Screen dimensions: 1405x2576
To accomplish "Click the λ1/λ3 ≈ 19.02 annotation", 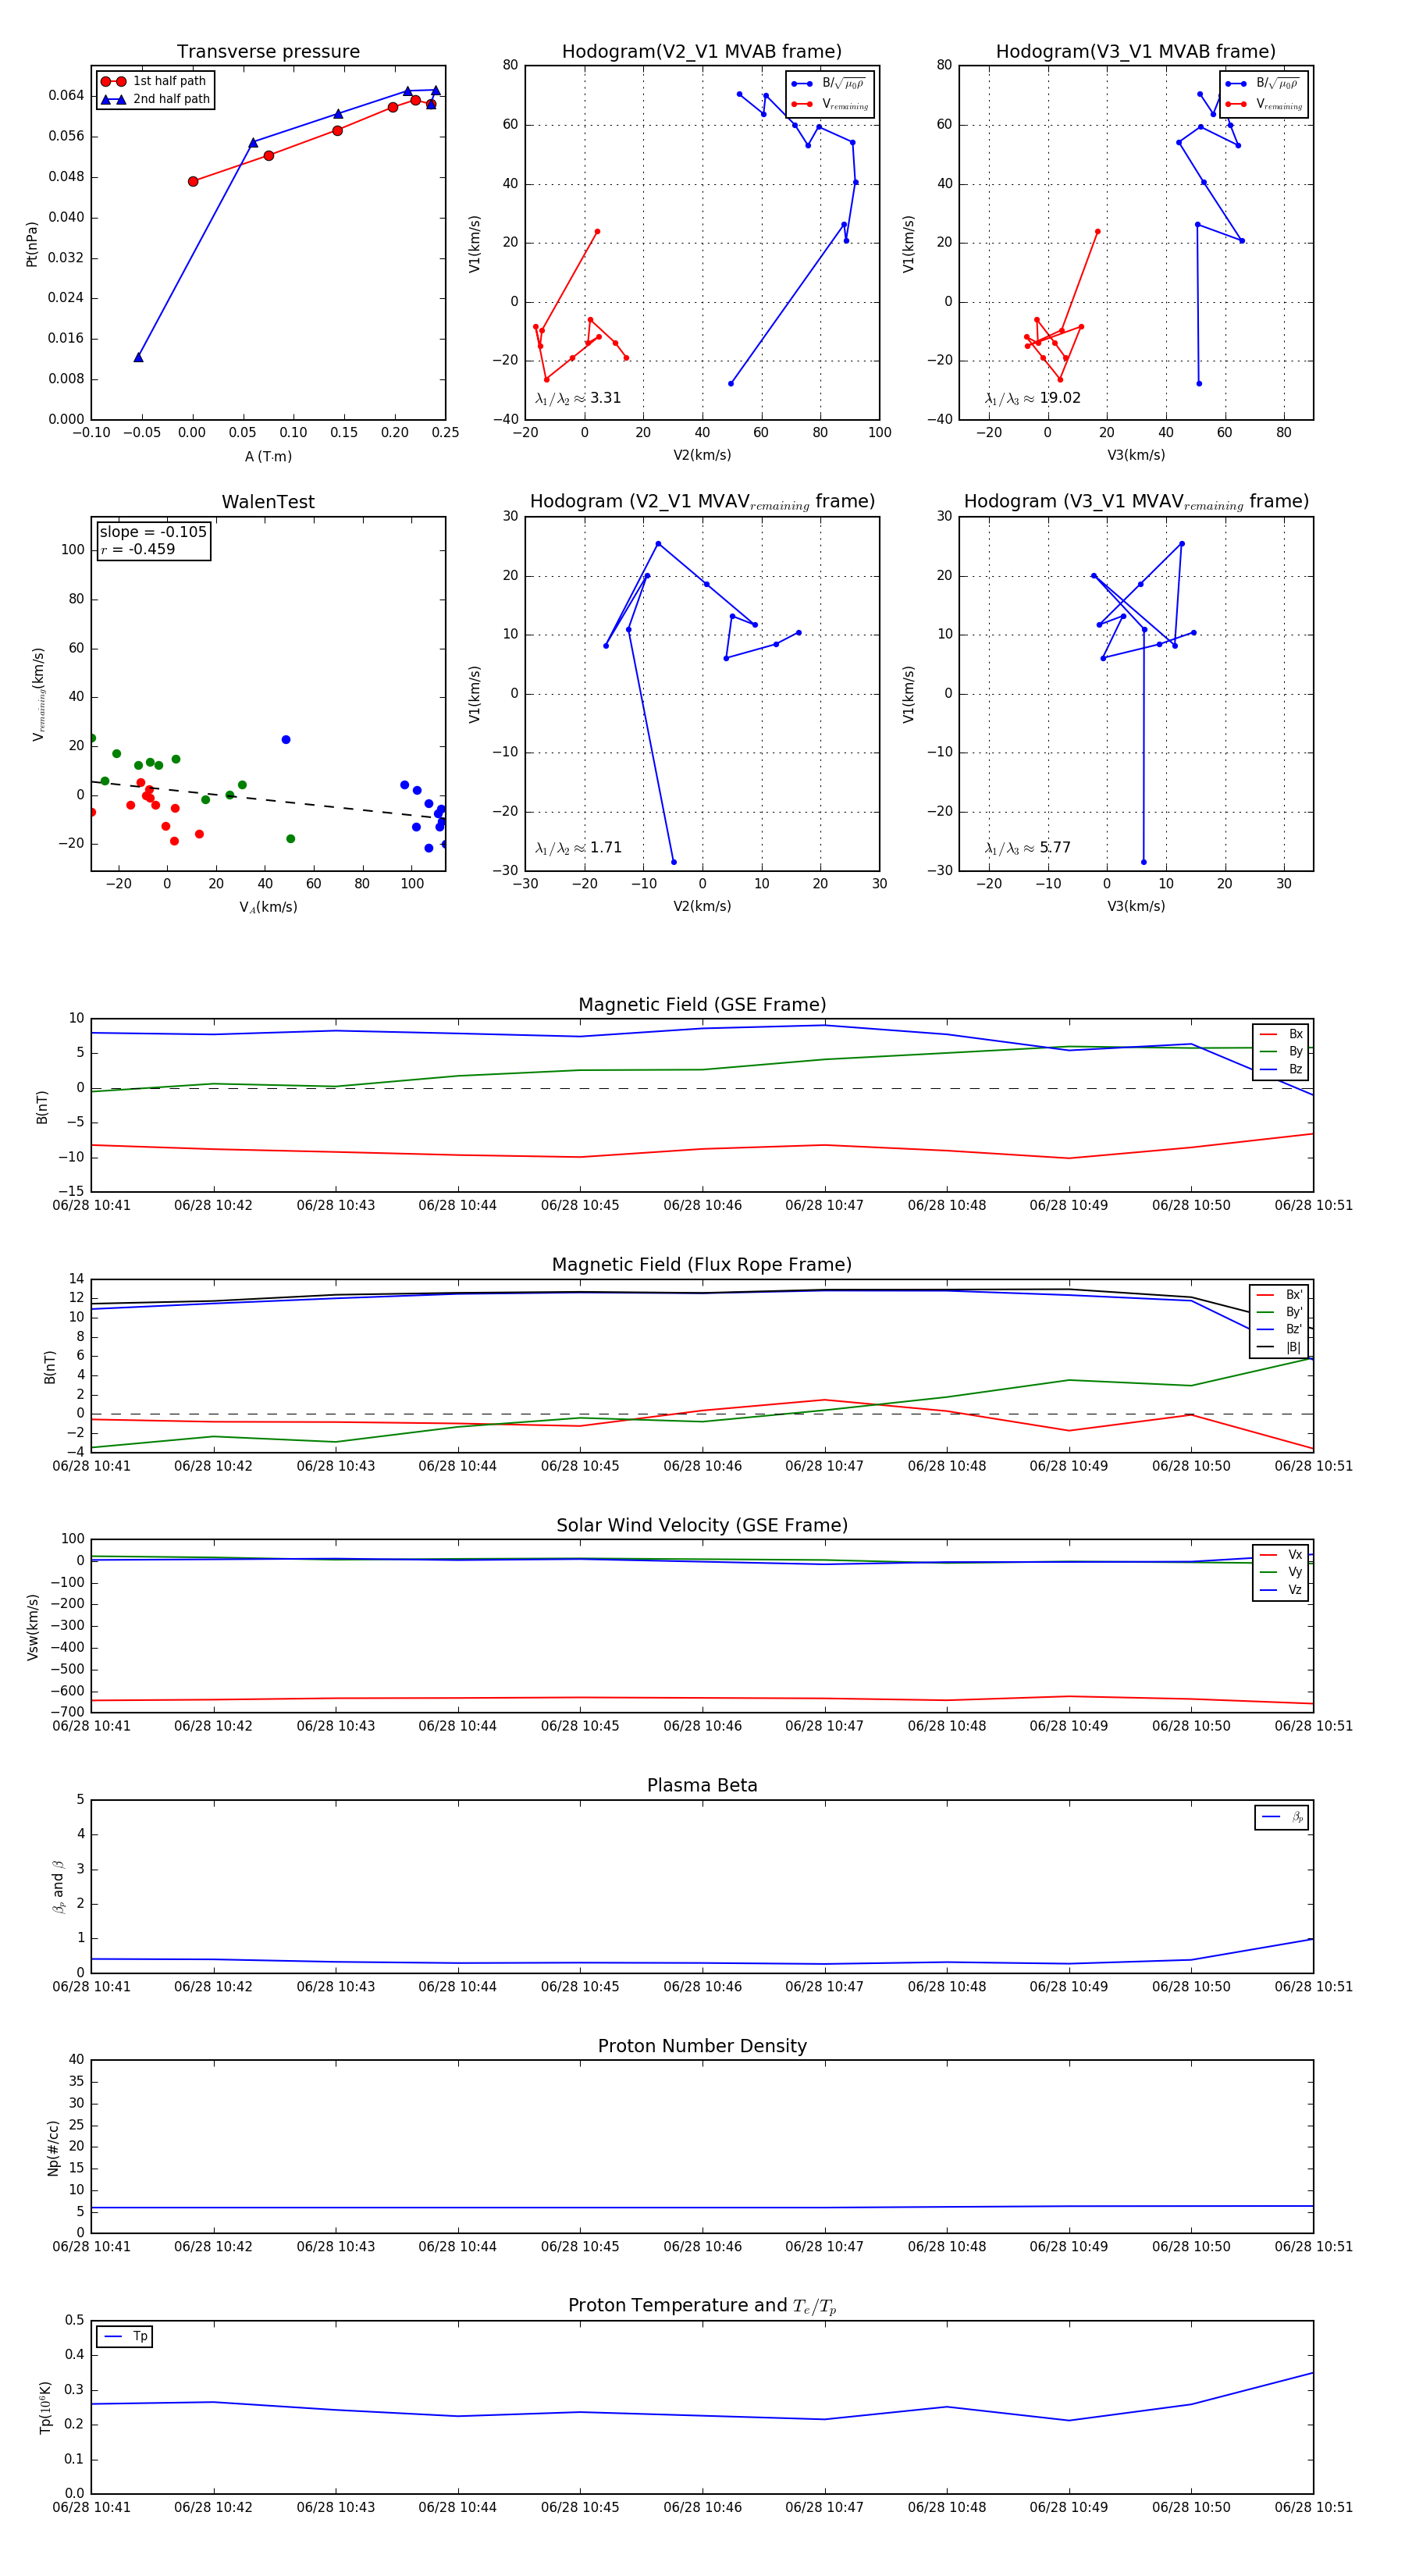I will [x=1032, y=398].
